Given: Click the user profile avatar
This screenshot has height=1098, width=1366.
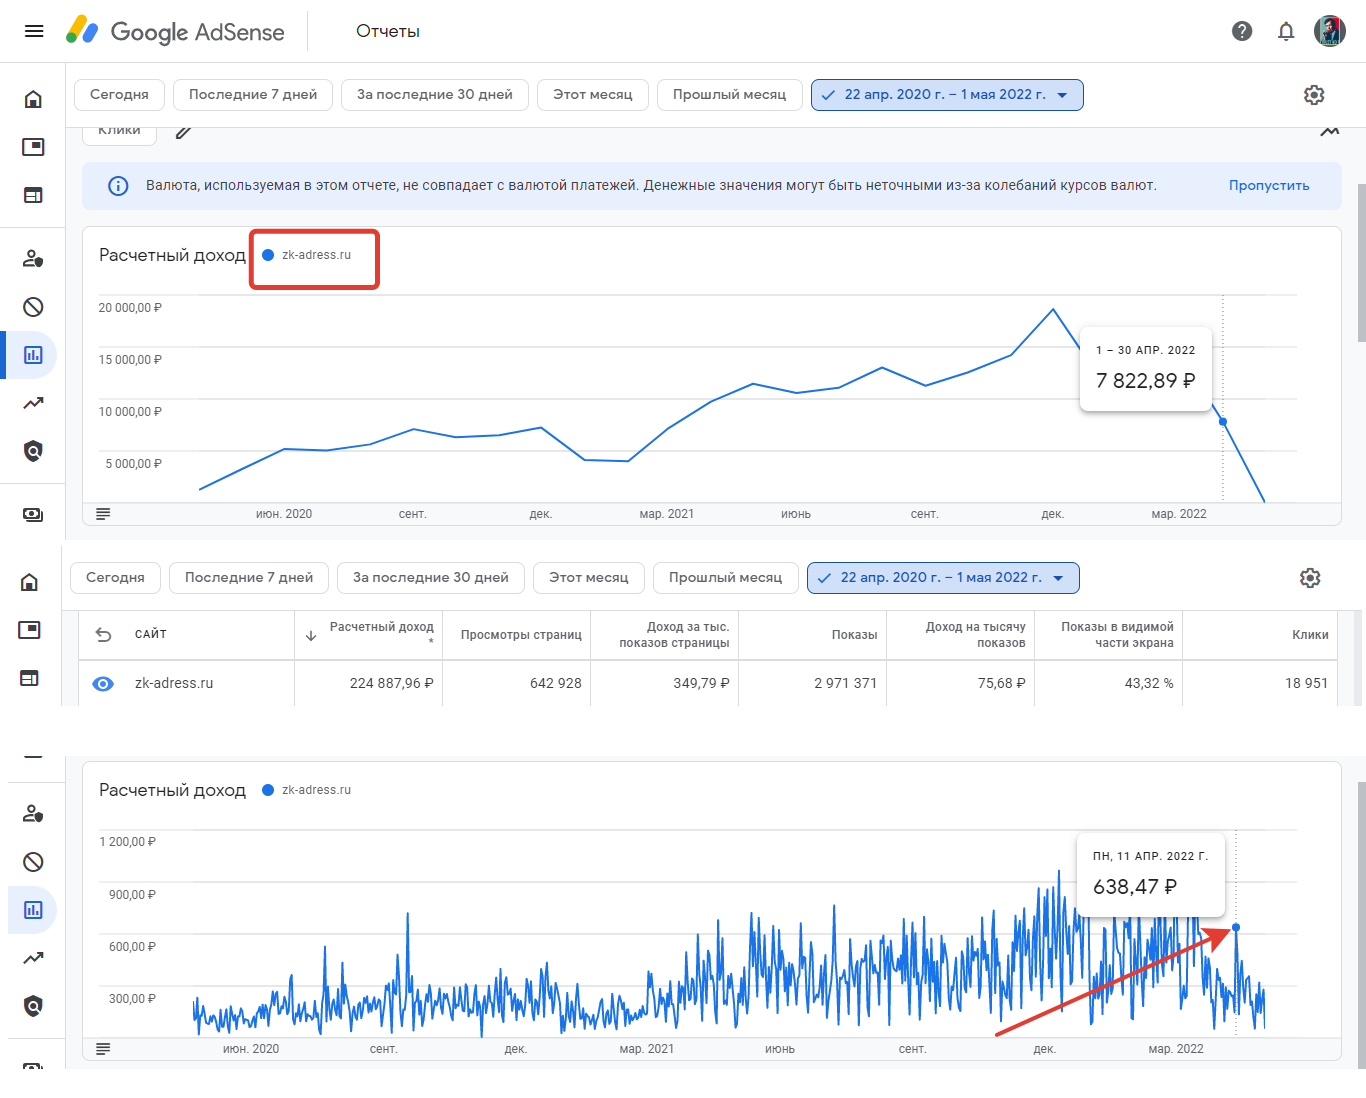Looking at the screenshot, I should 1330,31.
